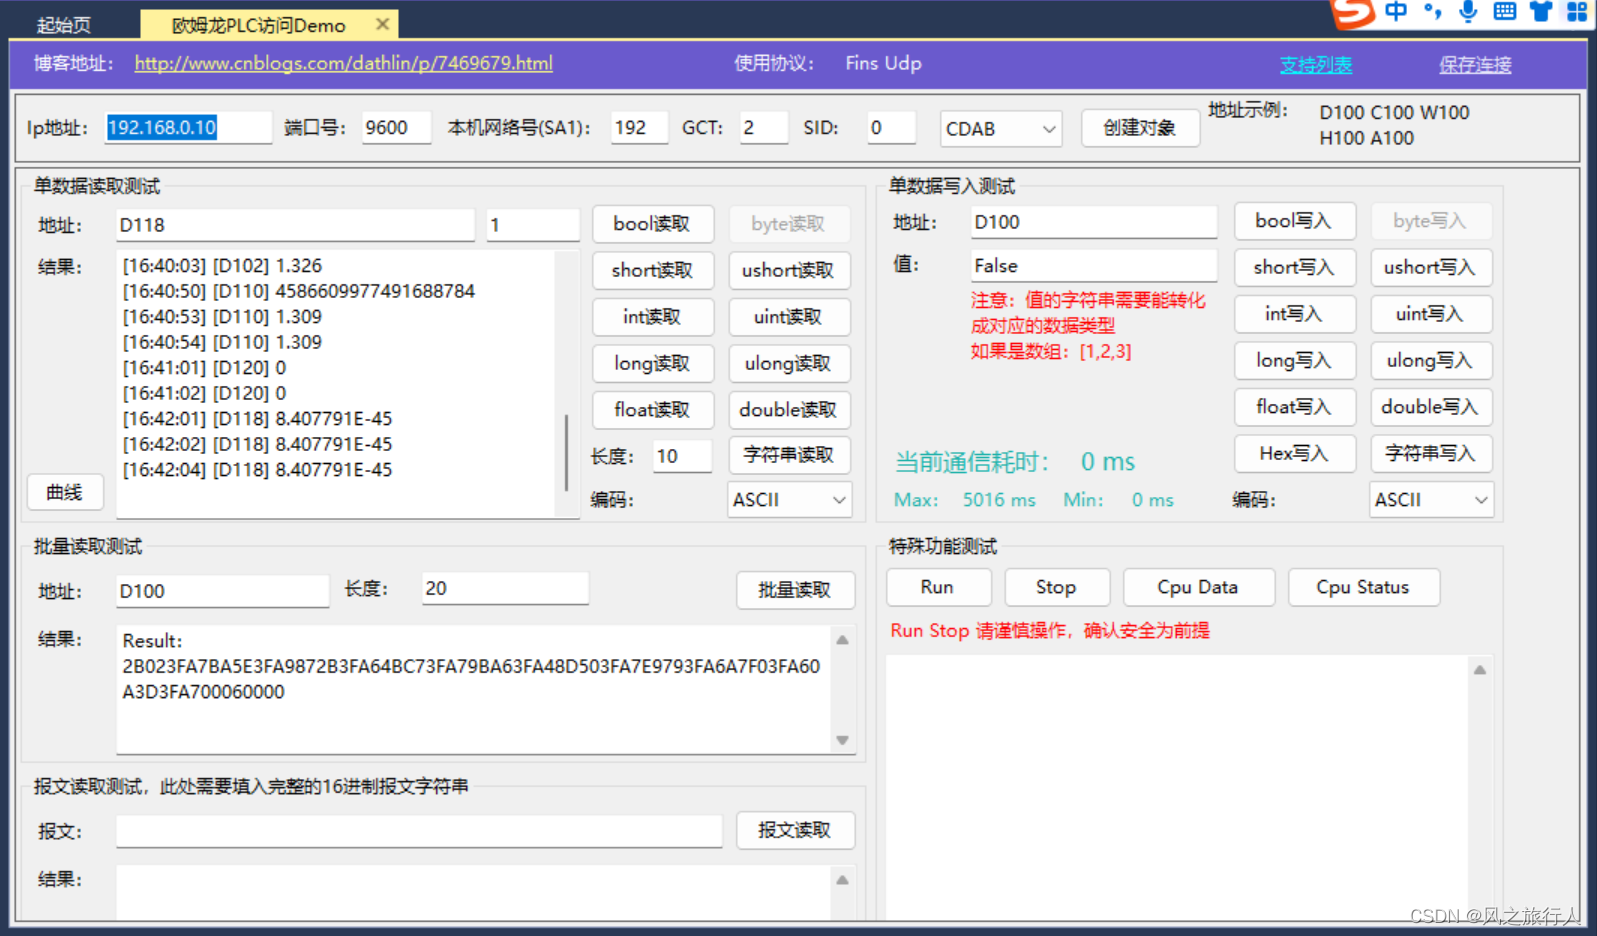This screenshot has height=936, width=1597.
Task: Click the punctuation mode icon in IME bar
Action: tap(1433, 11)
